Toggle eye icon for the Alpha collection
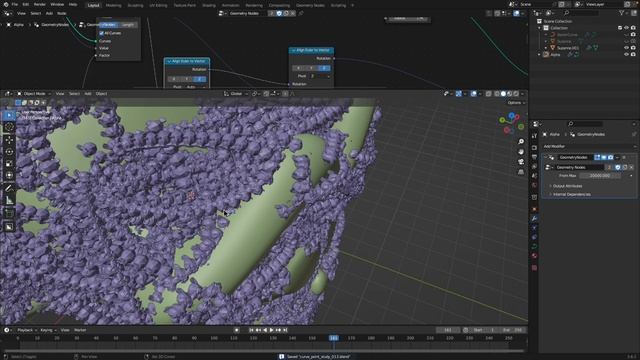Screen dimensions: 640x360 tap(627, 54)
